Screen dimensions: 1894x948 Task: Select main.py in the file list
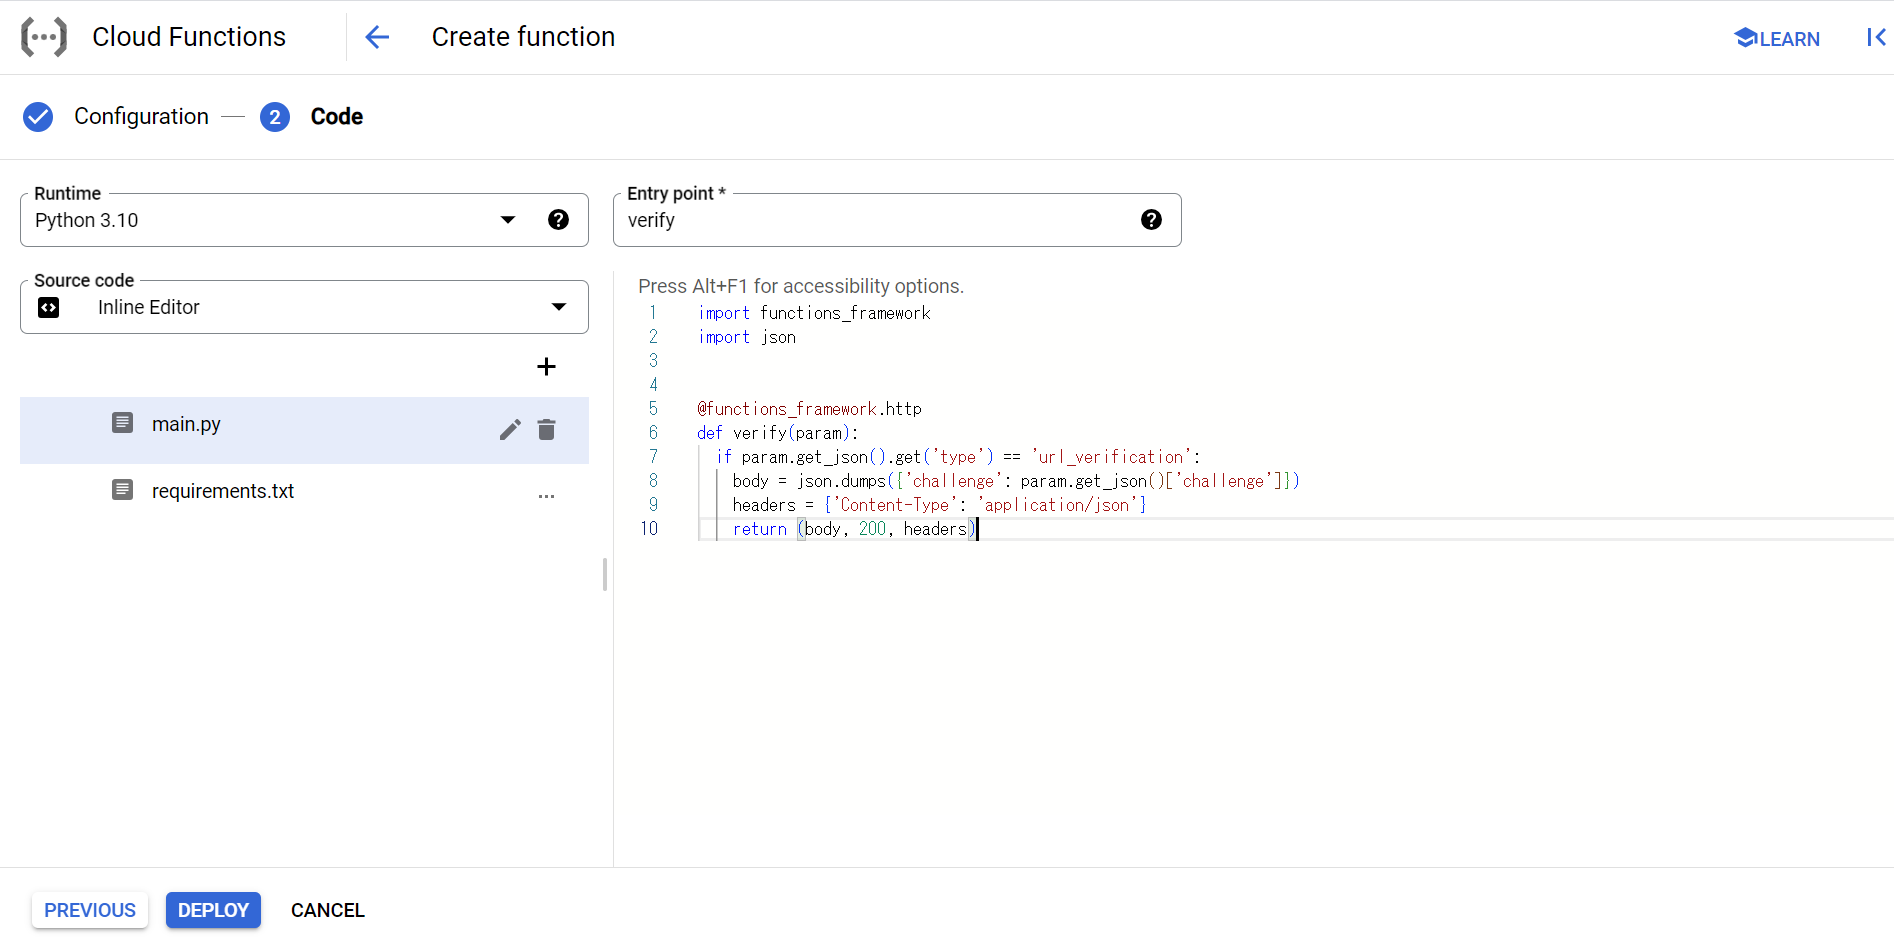(187, 425)
